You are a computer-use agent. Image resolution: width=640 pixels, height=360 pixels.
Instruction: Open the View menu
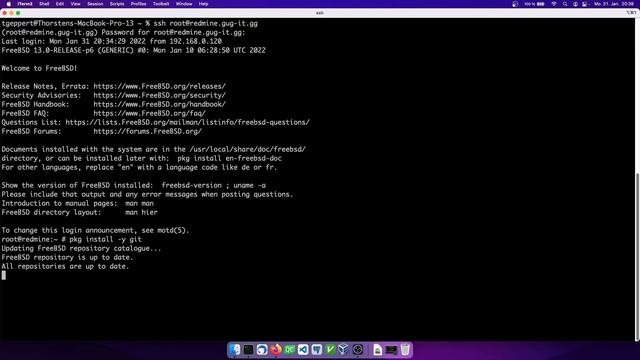tap(76, 4)
